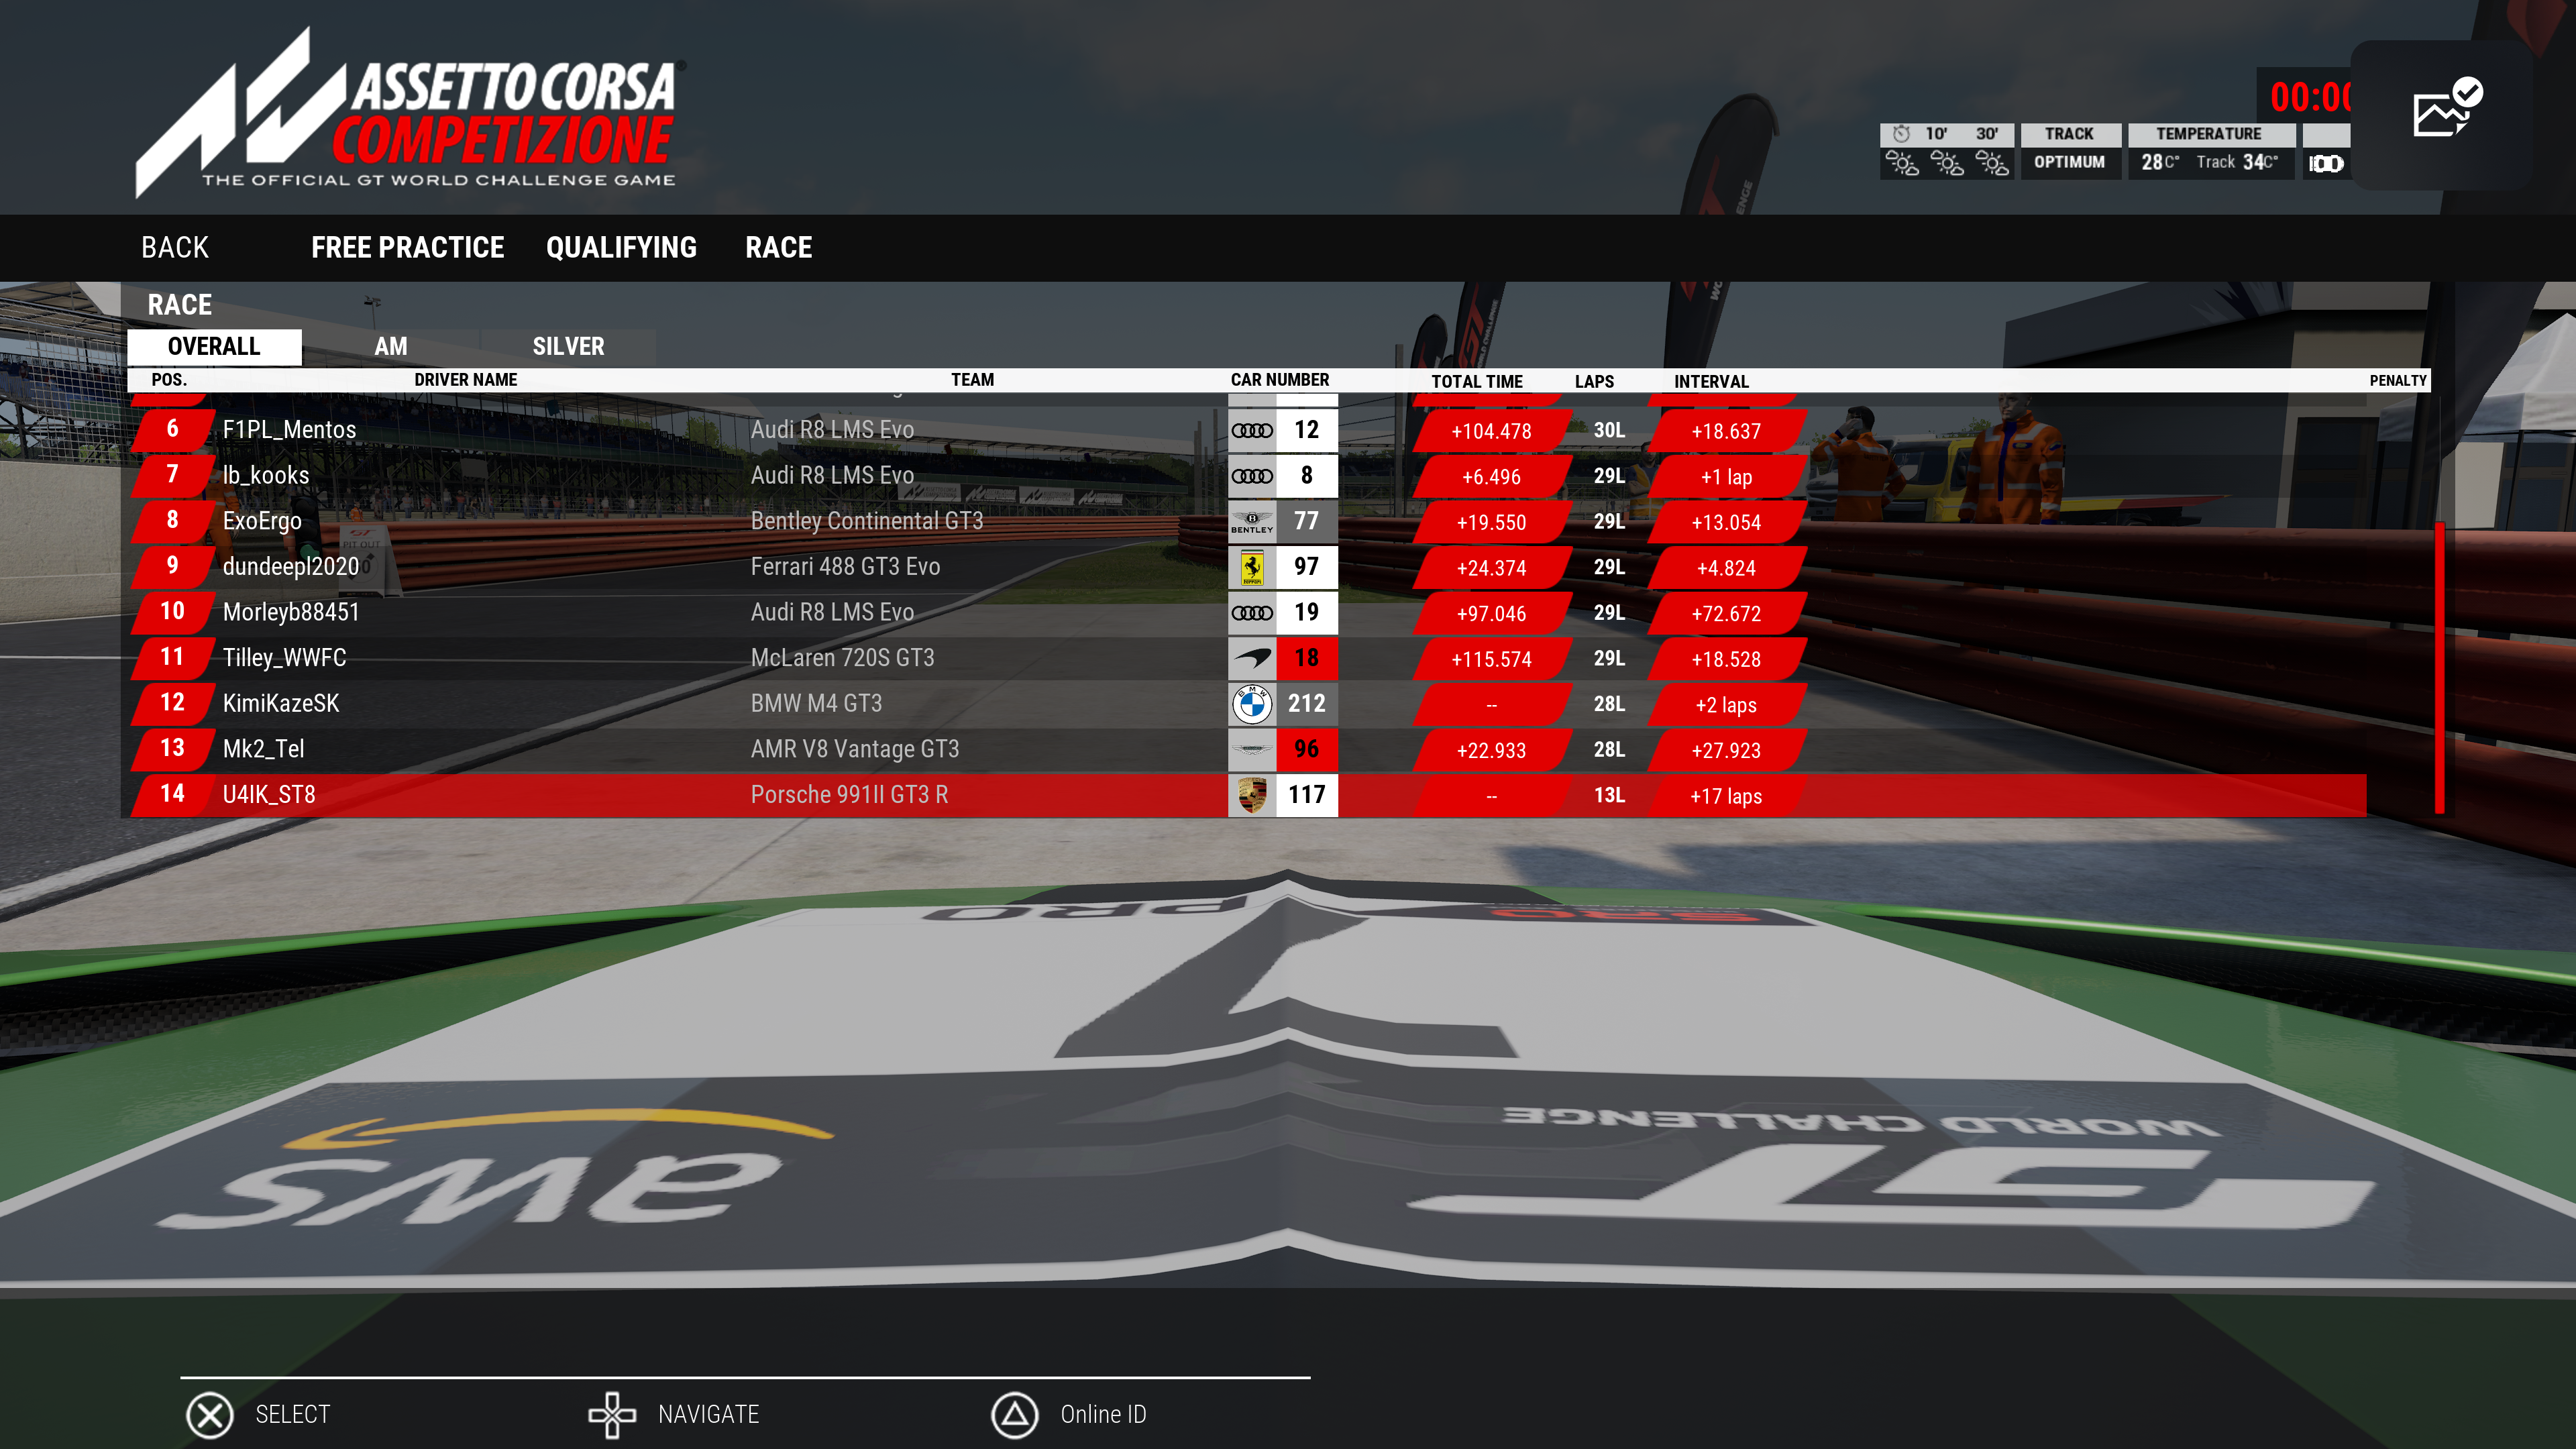Click the NAVIGATE prompt label
2576x1449 pixels.
tap(709, 1415)
